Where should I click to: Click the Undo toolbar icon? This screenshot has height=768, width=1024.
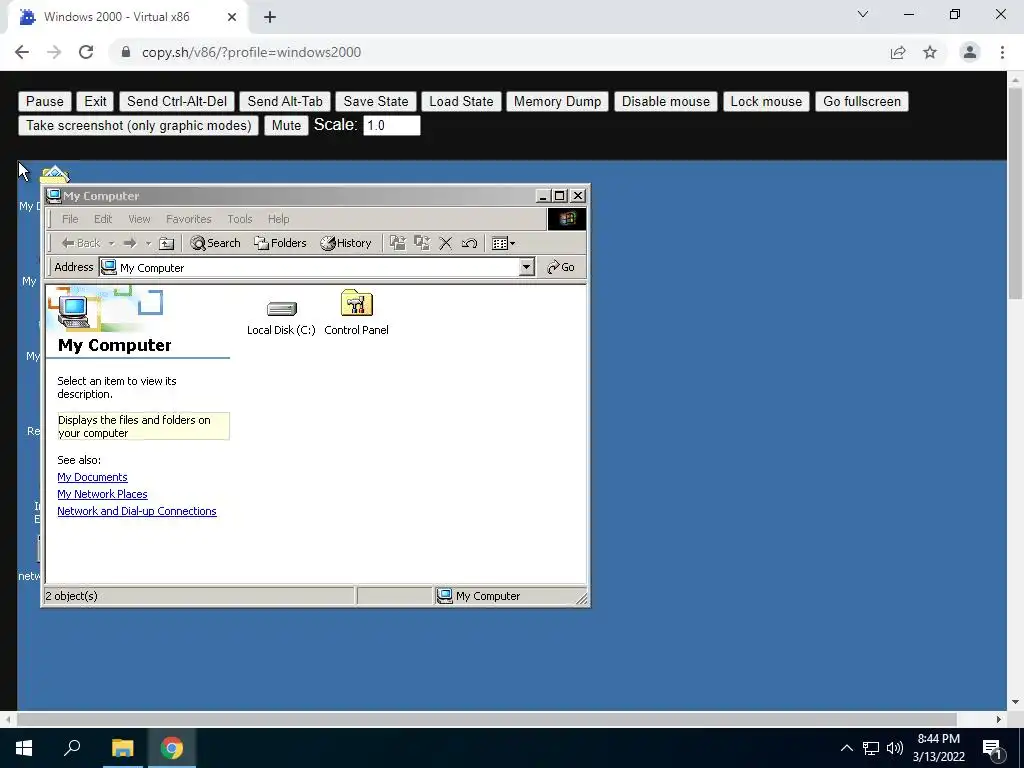(469, 244)
